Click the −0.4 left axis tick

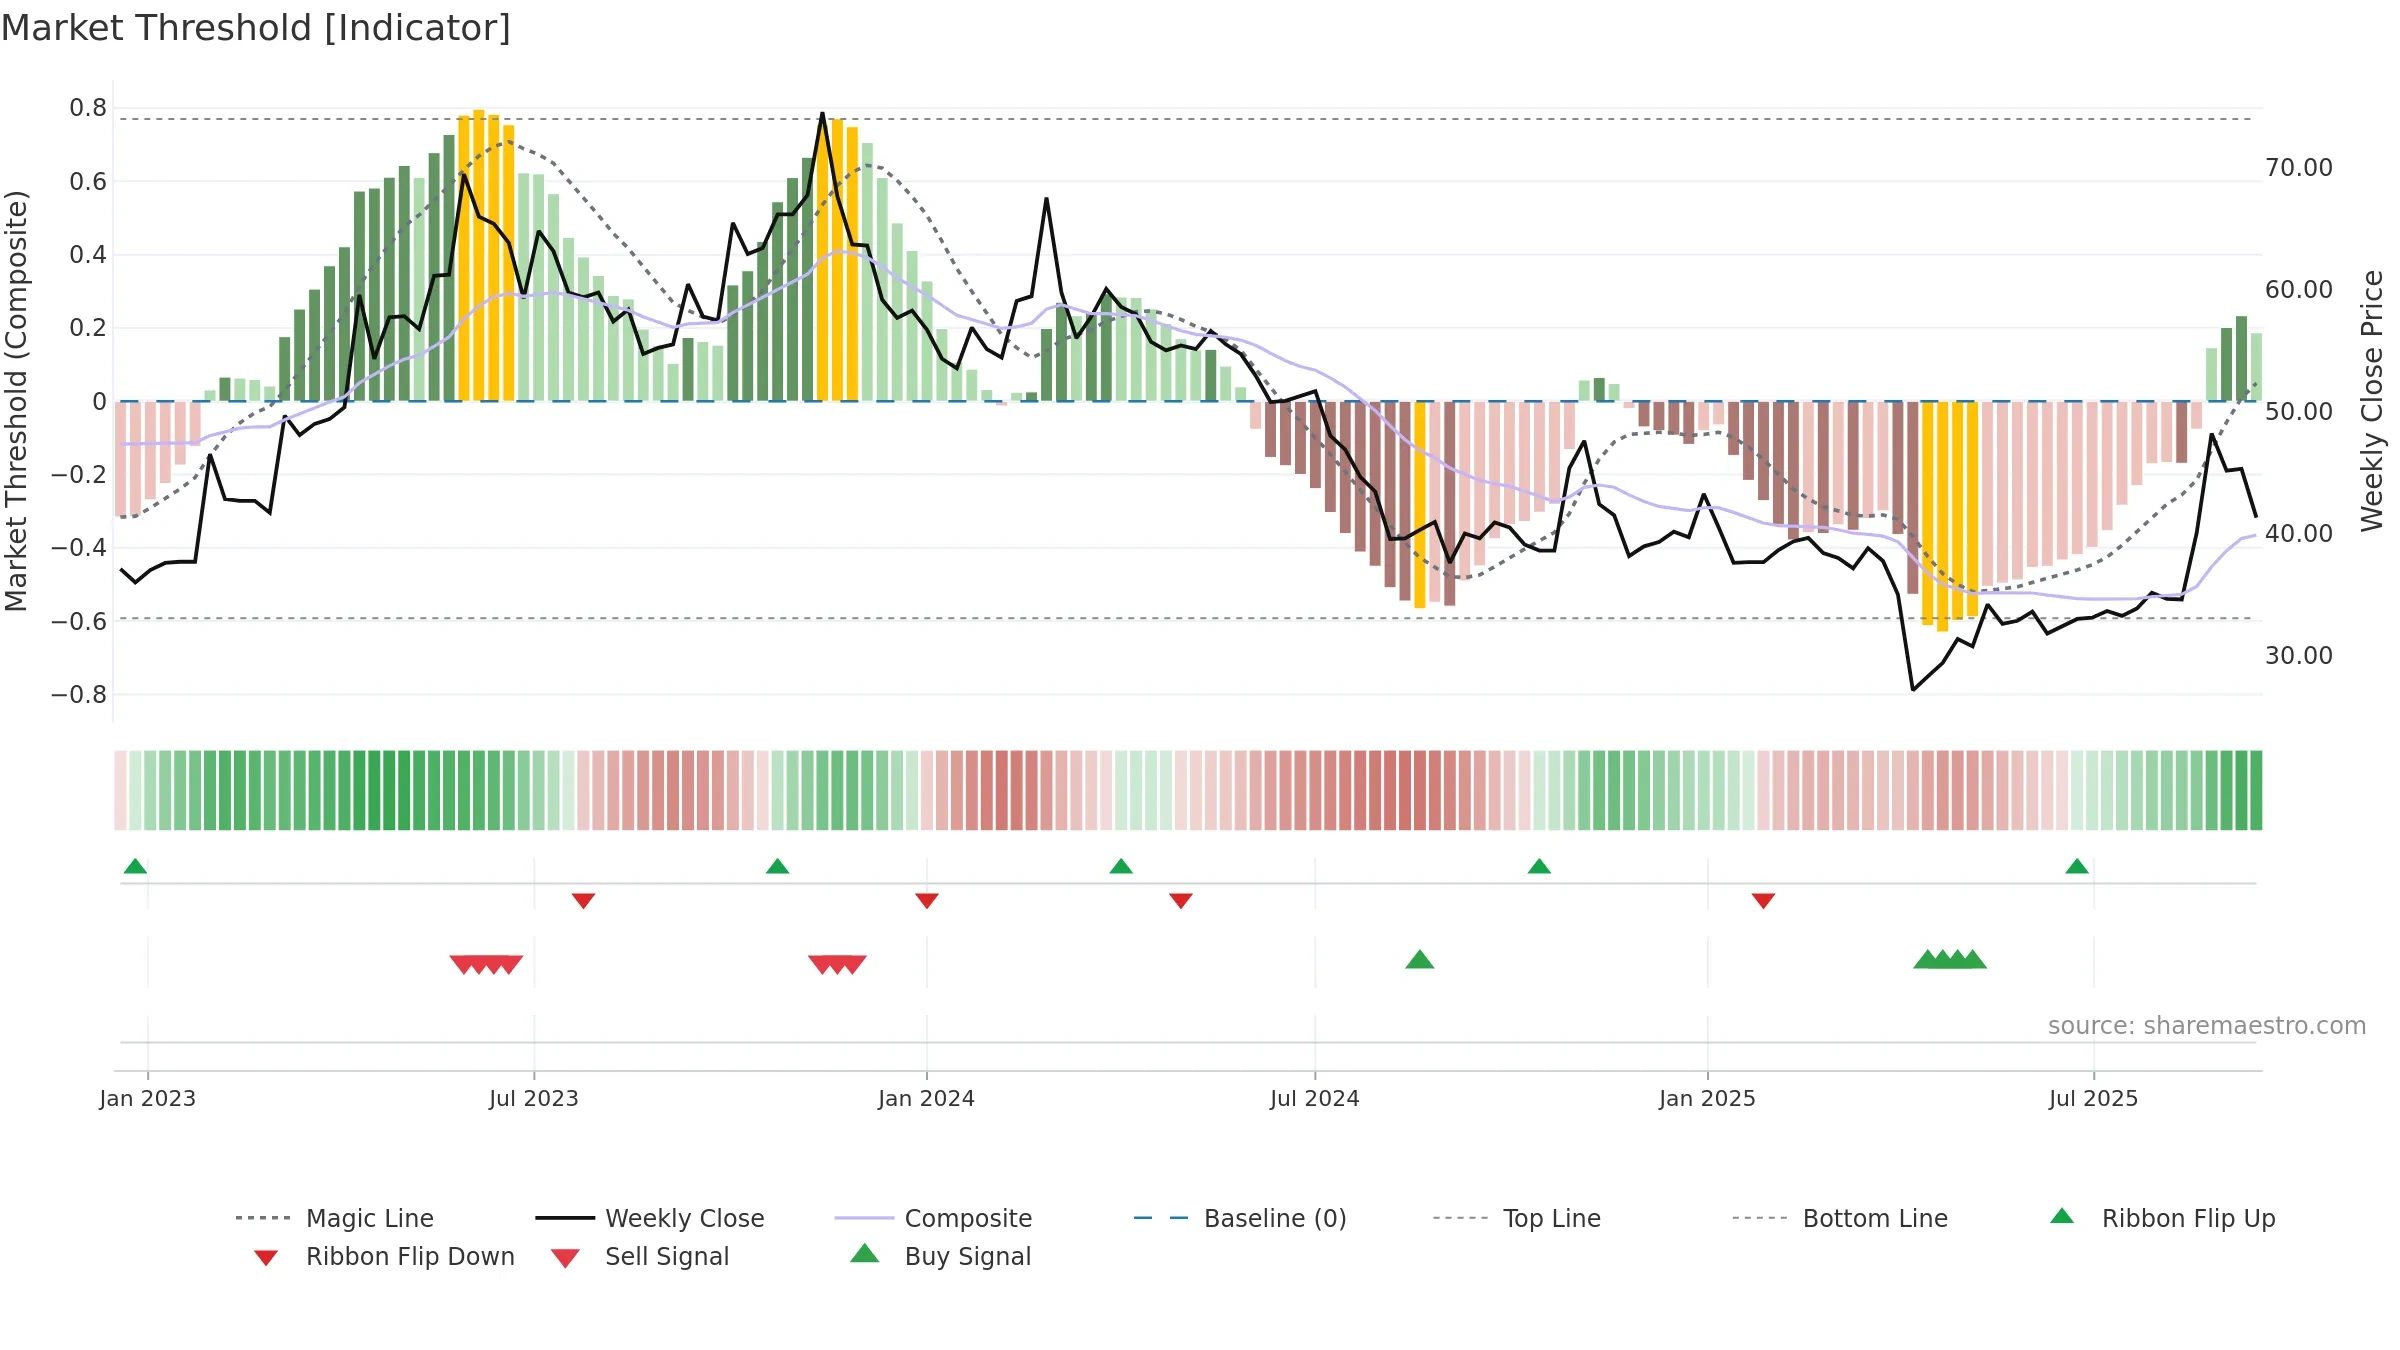tap(79, 548)
